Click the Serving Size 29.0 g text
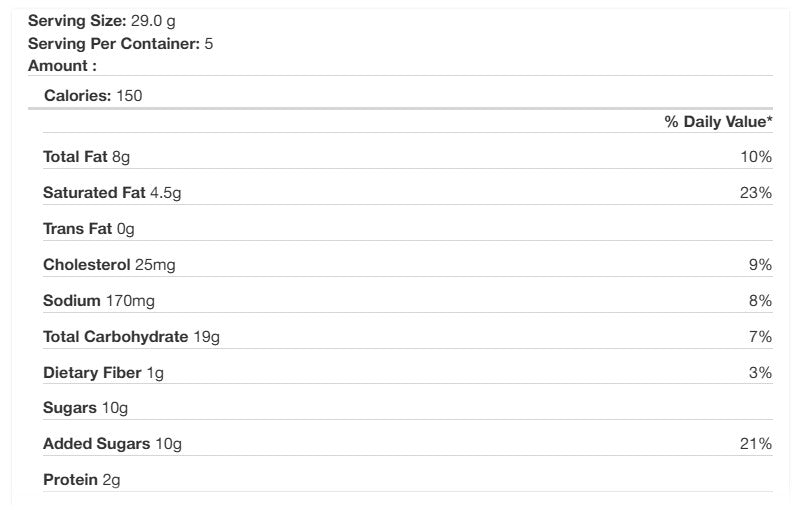The width and height of the screenshot is (802, 510). tap(104, 20)
